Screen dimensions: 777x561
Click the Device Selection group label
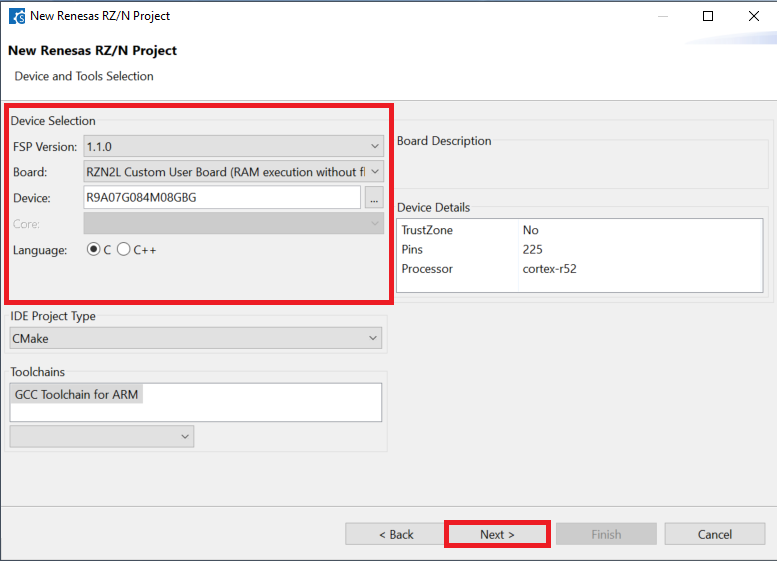tap(53, 121)
